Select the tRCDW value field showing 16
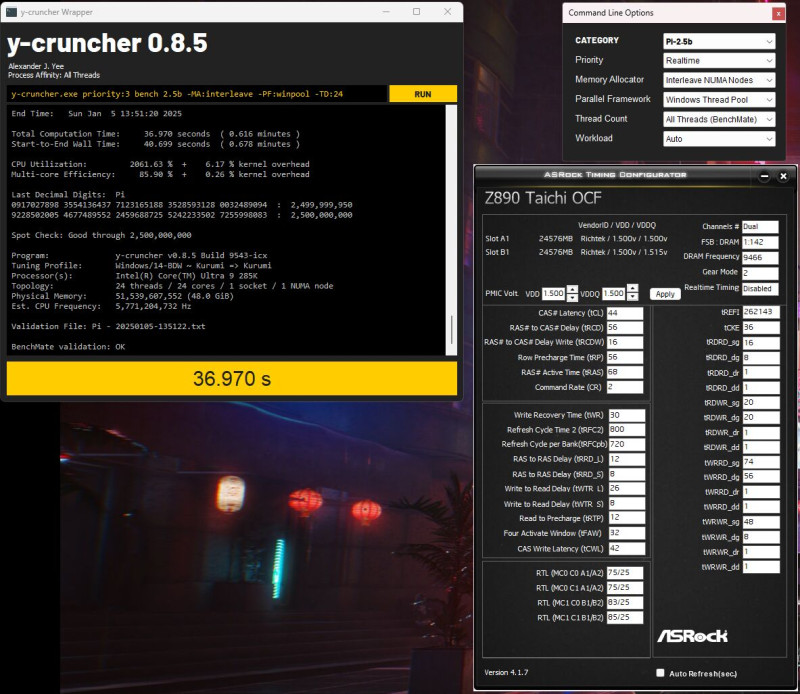800x694 pixels. tap(624, 342)
